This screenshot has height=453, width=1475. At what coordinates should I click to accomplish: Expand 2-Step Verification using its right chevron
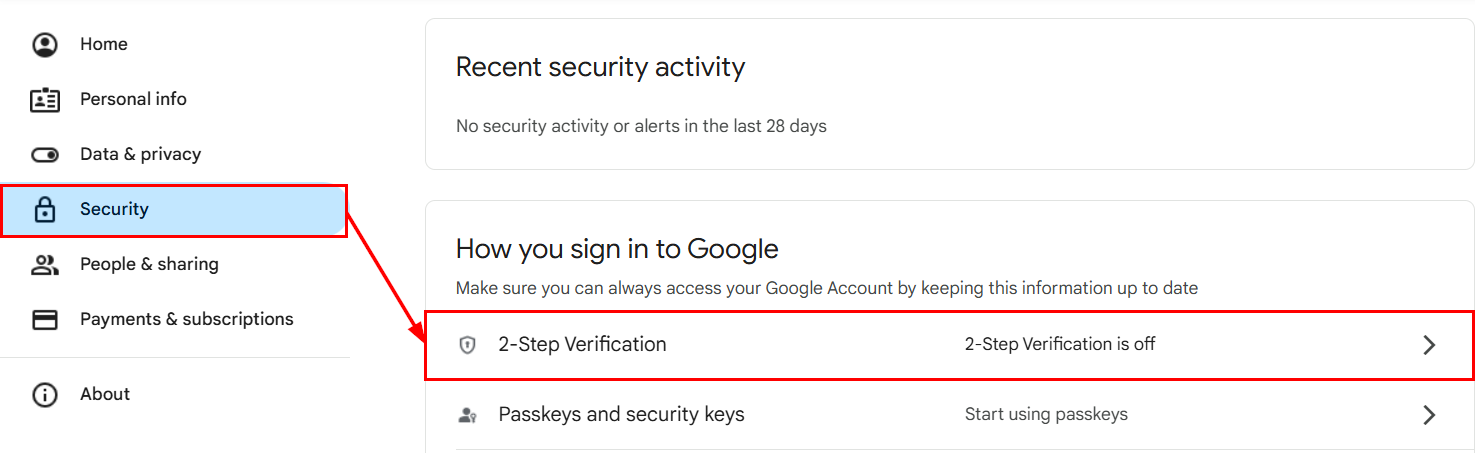[1429, 345]
